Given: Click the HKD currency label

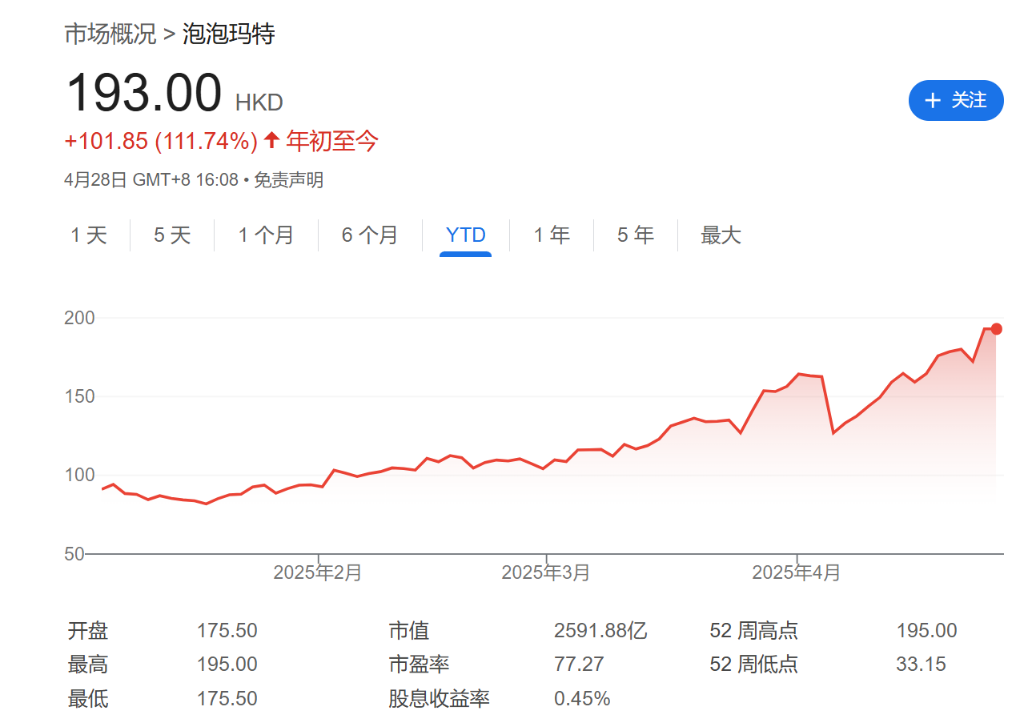Looking at the screenshot, I should pyautogui.click(x=259, y=102).
